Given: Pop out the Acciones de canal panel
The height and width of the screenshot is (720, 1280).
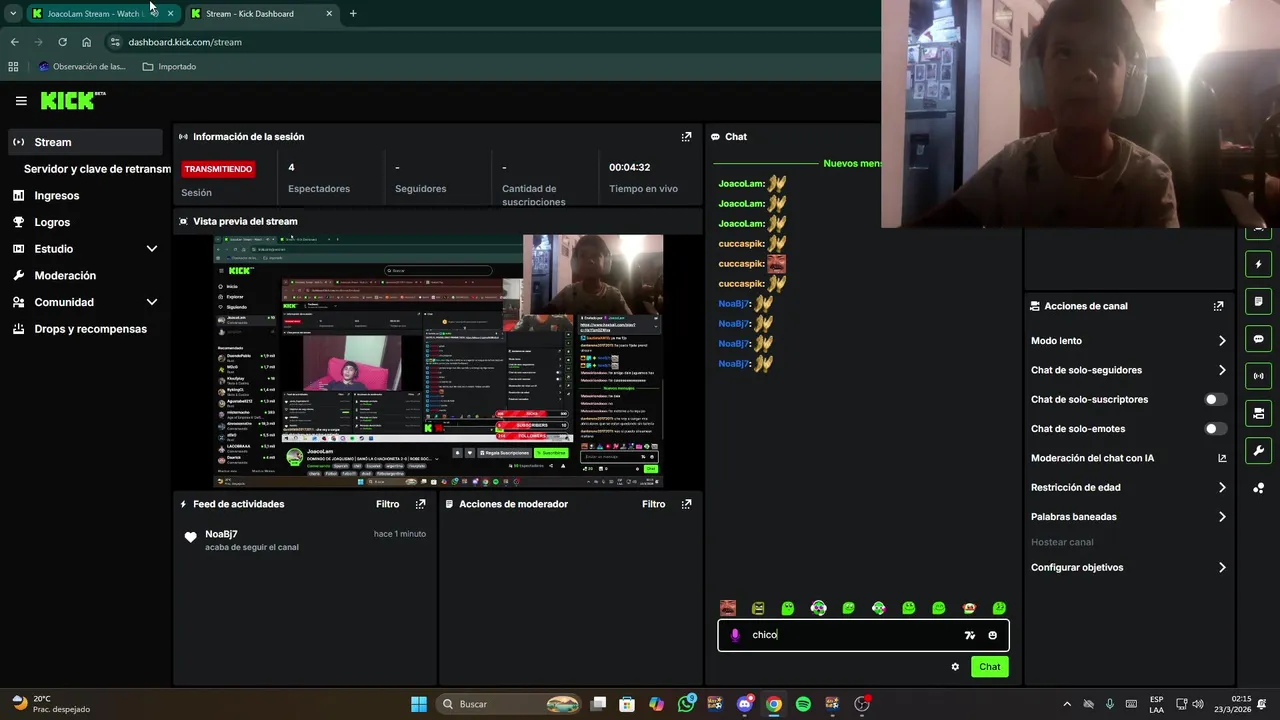Looking at the screenshot, I should pos(1218,306).
